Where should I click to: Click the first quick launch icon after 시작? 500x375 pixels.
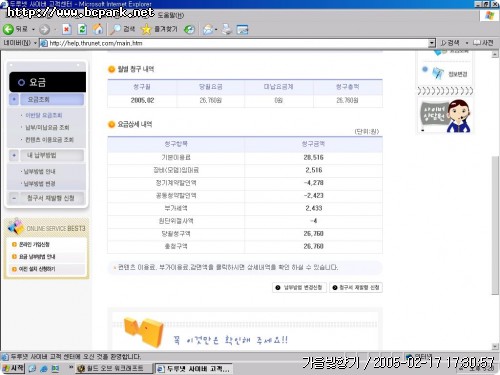pyautogui.click(x=32, y=369)
